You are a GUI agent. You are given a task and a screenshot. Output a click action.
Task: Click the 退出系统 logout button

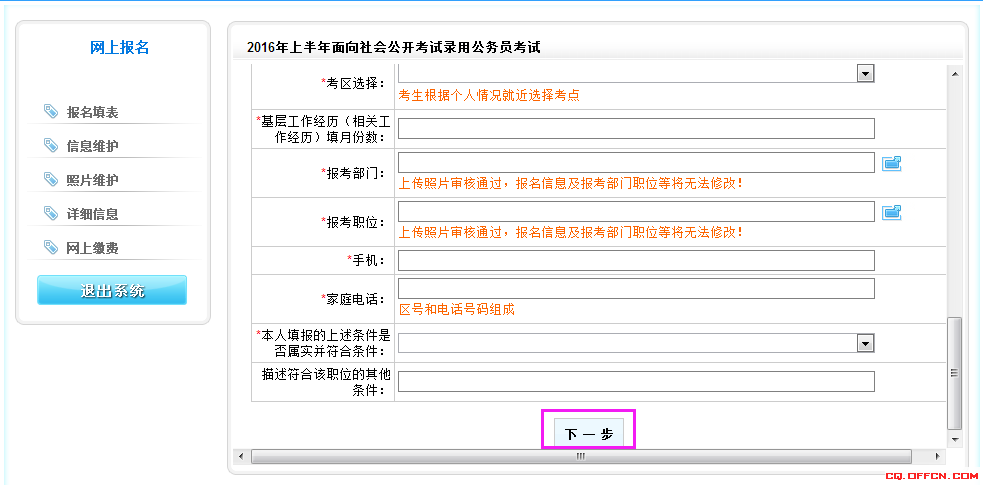(x=112, y=291)
